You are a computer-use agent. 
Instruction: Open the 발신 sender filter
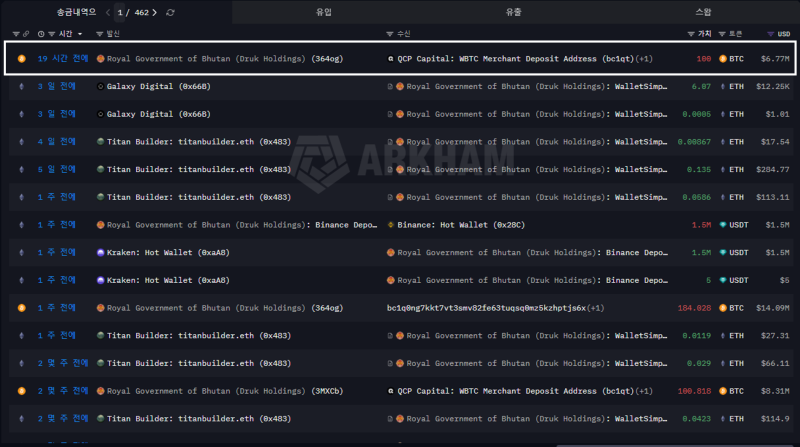99,34
